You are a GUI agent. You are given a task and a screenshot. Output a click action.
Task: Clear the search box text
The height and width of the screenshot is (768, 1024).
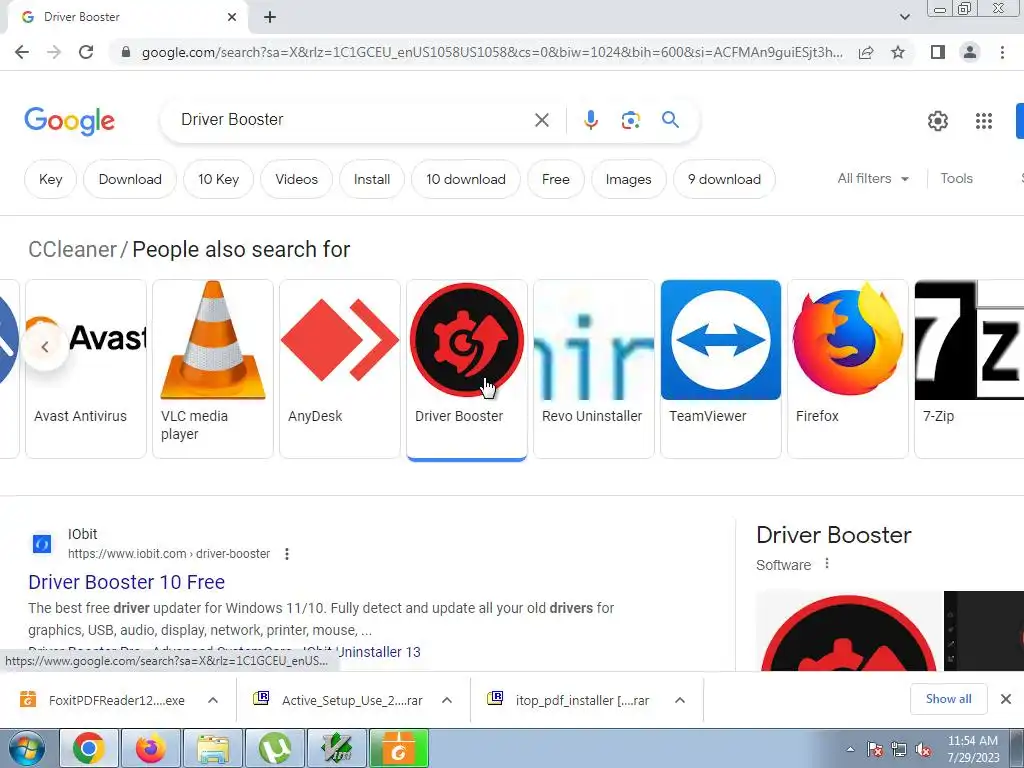(x=541, y=120)
